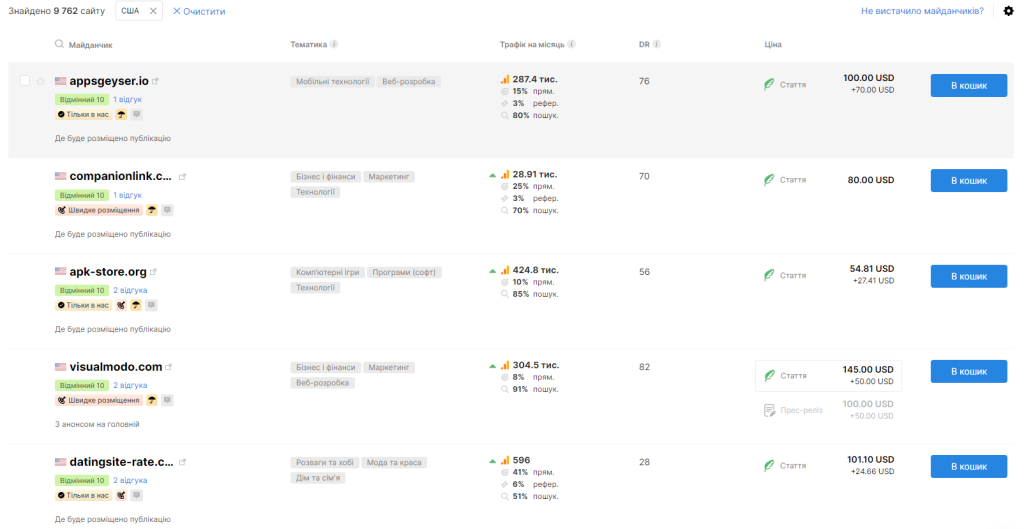Add appsgeyser.io to favorites with the star
The width and height of the screenshot is (1024, 529).
pyautogui.click(x=41, y=81)
